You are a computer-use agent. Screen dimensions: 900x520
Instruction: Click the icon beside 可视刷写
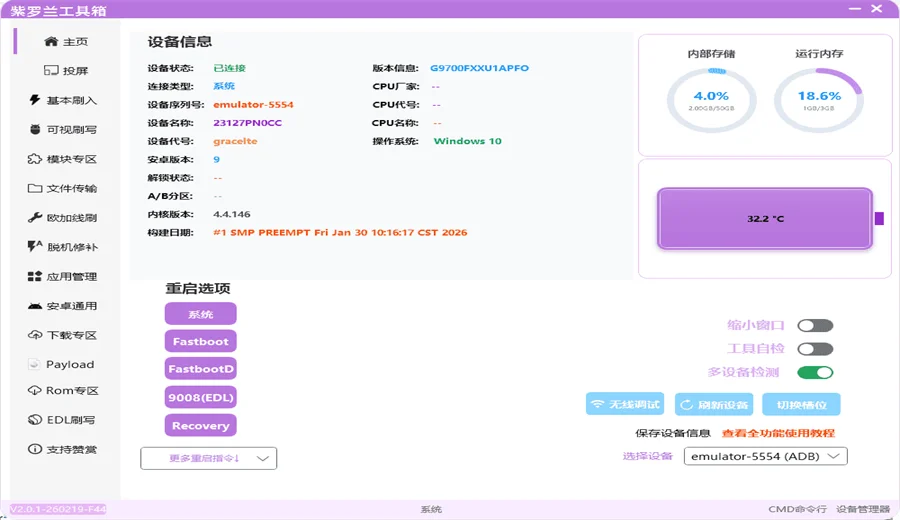click(35, 129)
